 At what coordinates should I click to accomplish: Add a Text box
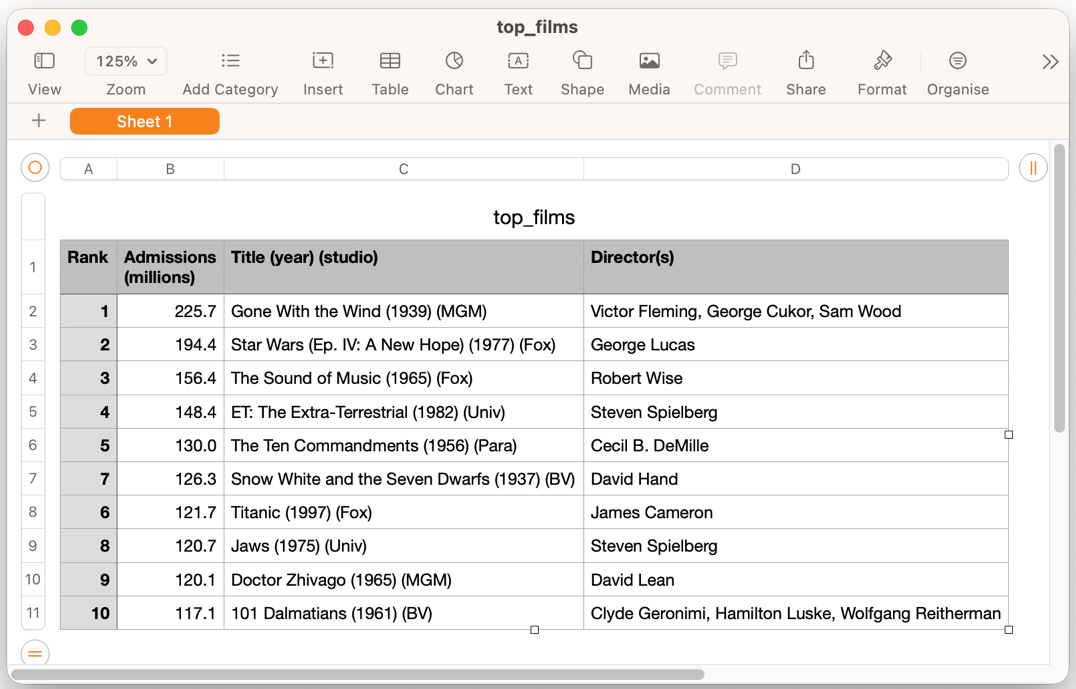(518, 73)
